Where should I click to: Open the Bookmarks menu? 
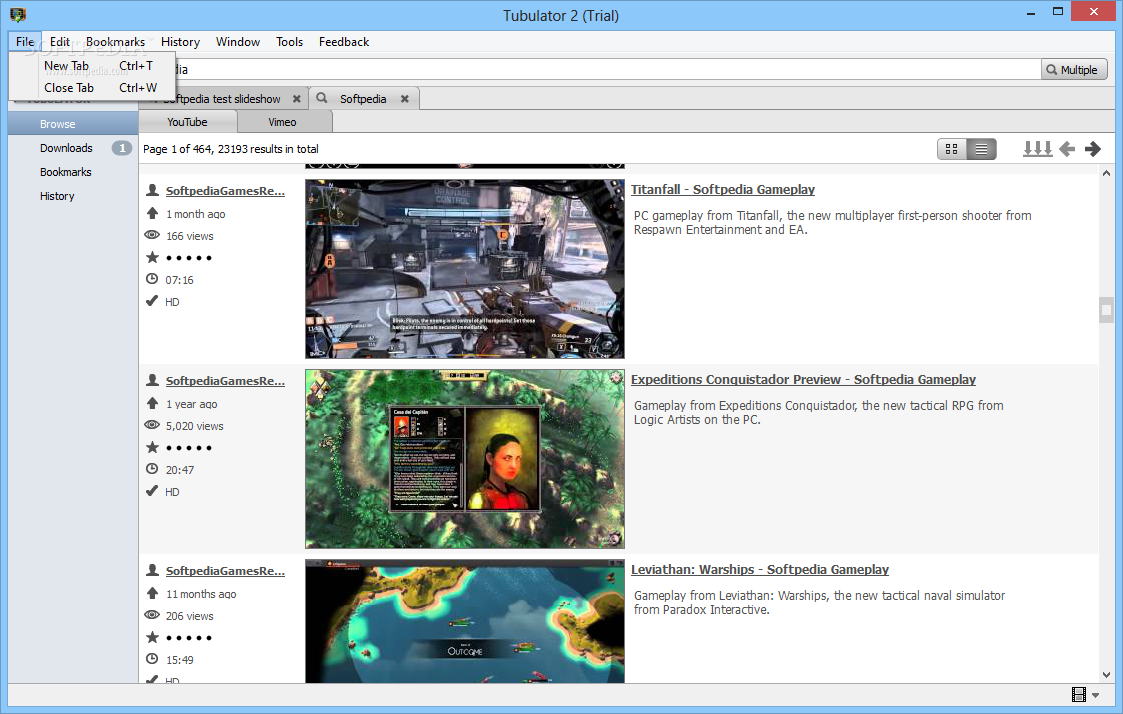point(115,42)
